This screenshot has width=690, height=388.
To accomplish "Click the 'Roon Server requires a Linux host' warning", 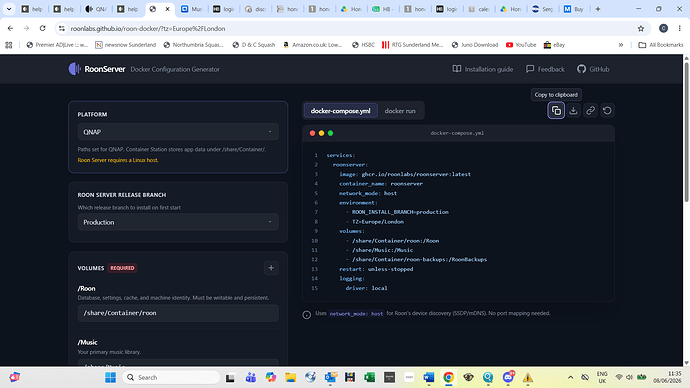I will coord(118,160).
